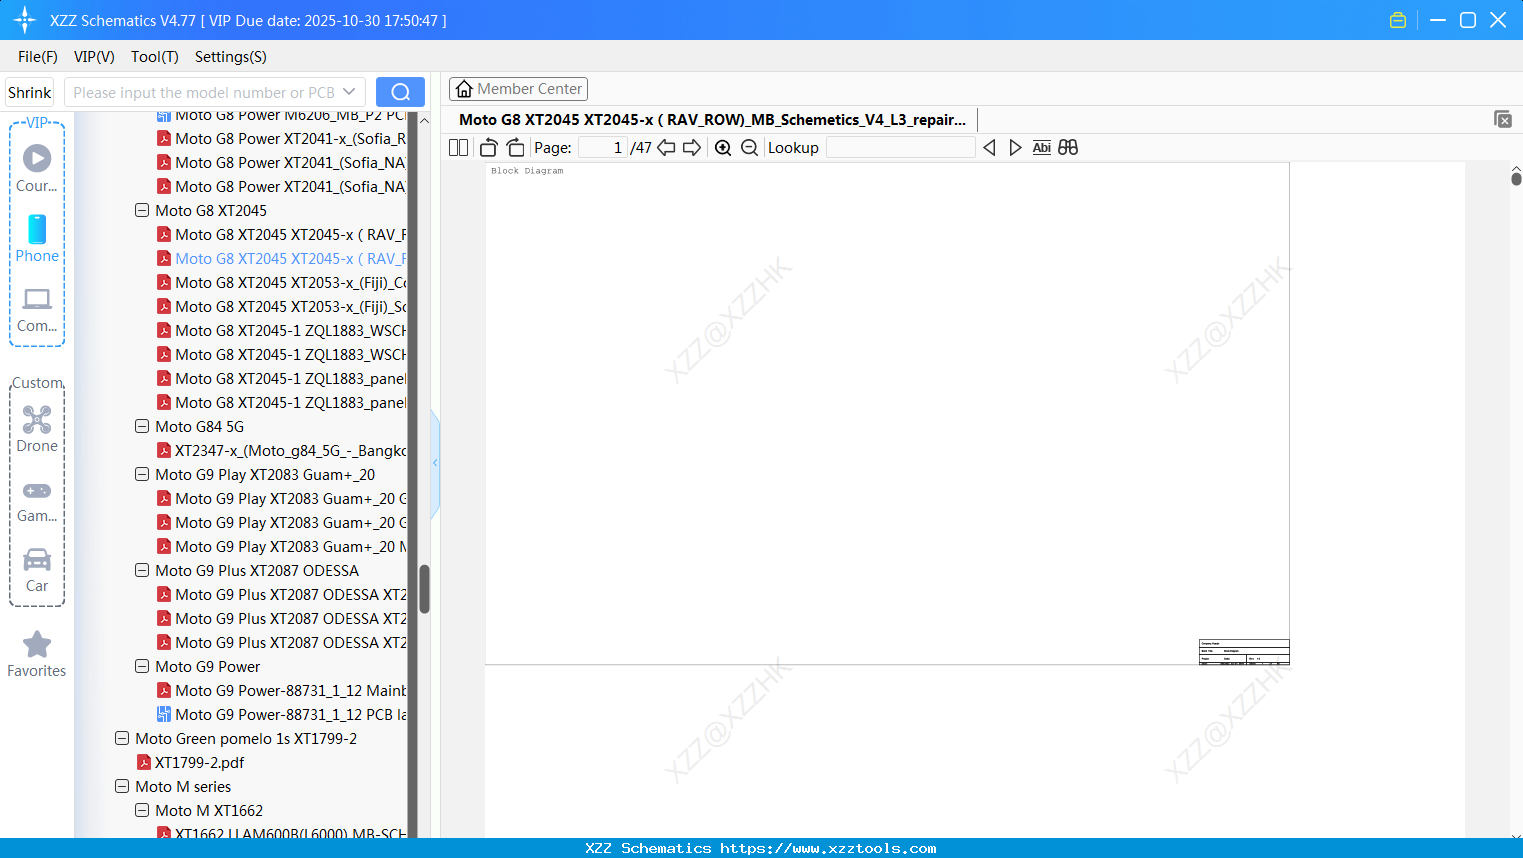This screenshot has height=858, width=1523.
Task: Click the yellow bag icon in title bar
Action: tap(1398, 20)
